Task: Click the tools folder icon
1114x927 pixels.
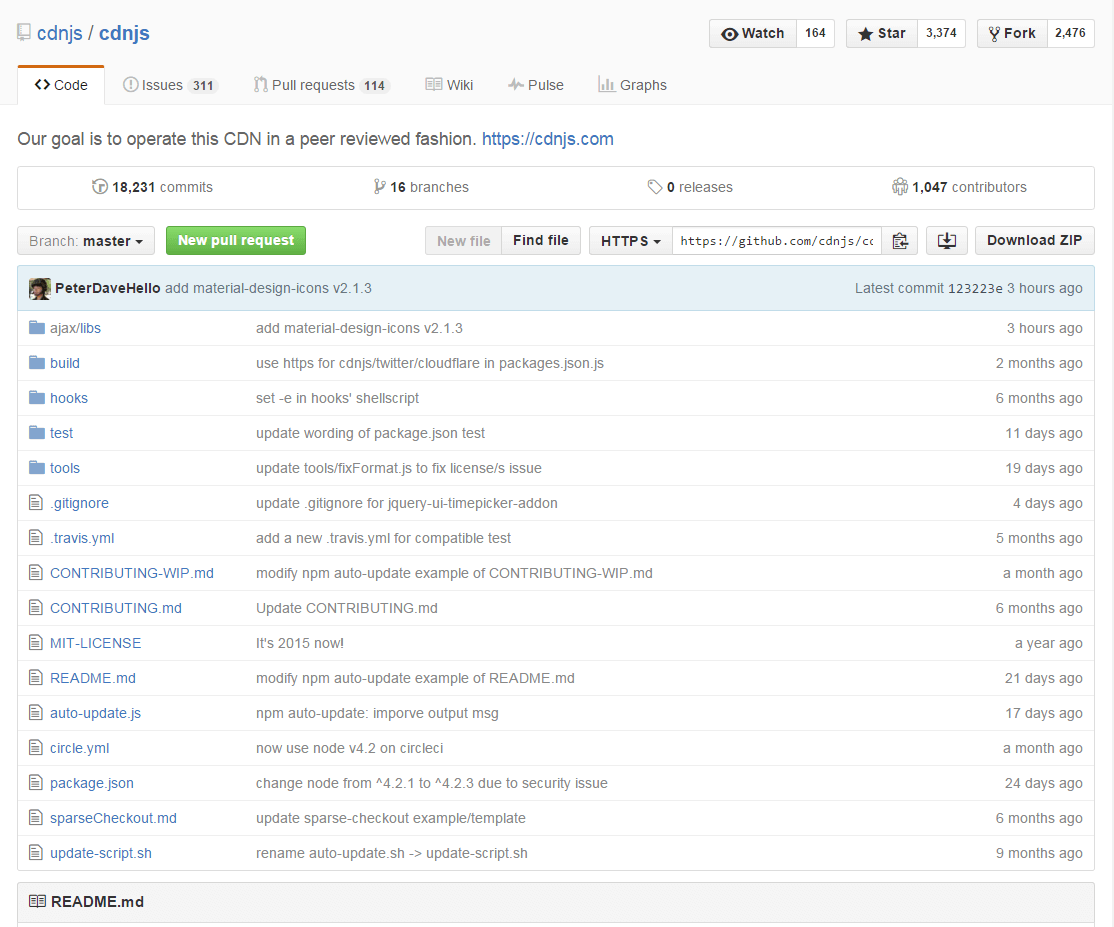Action: click(37, 467)
